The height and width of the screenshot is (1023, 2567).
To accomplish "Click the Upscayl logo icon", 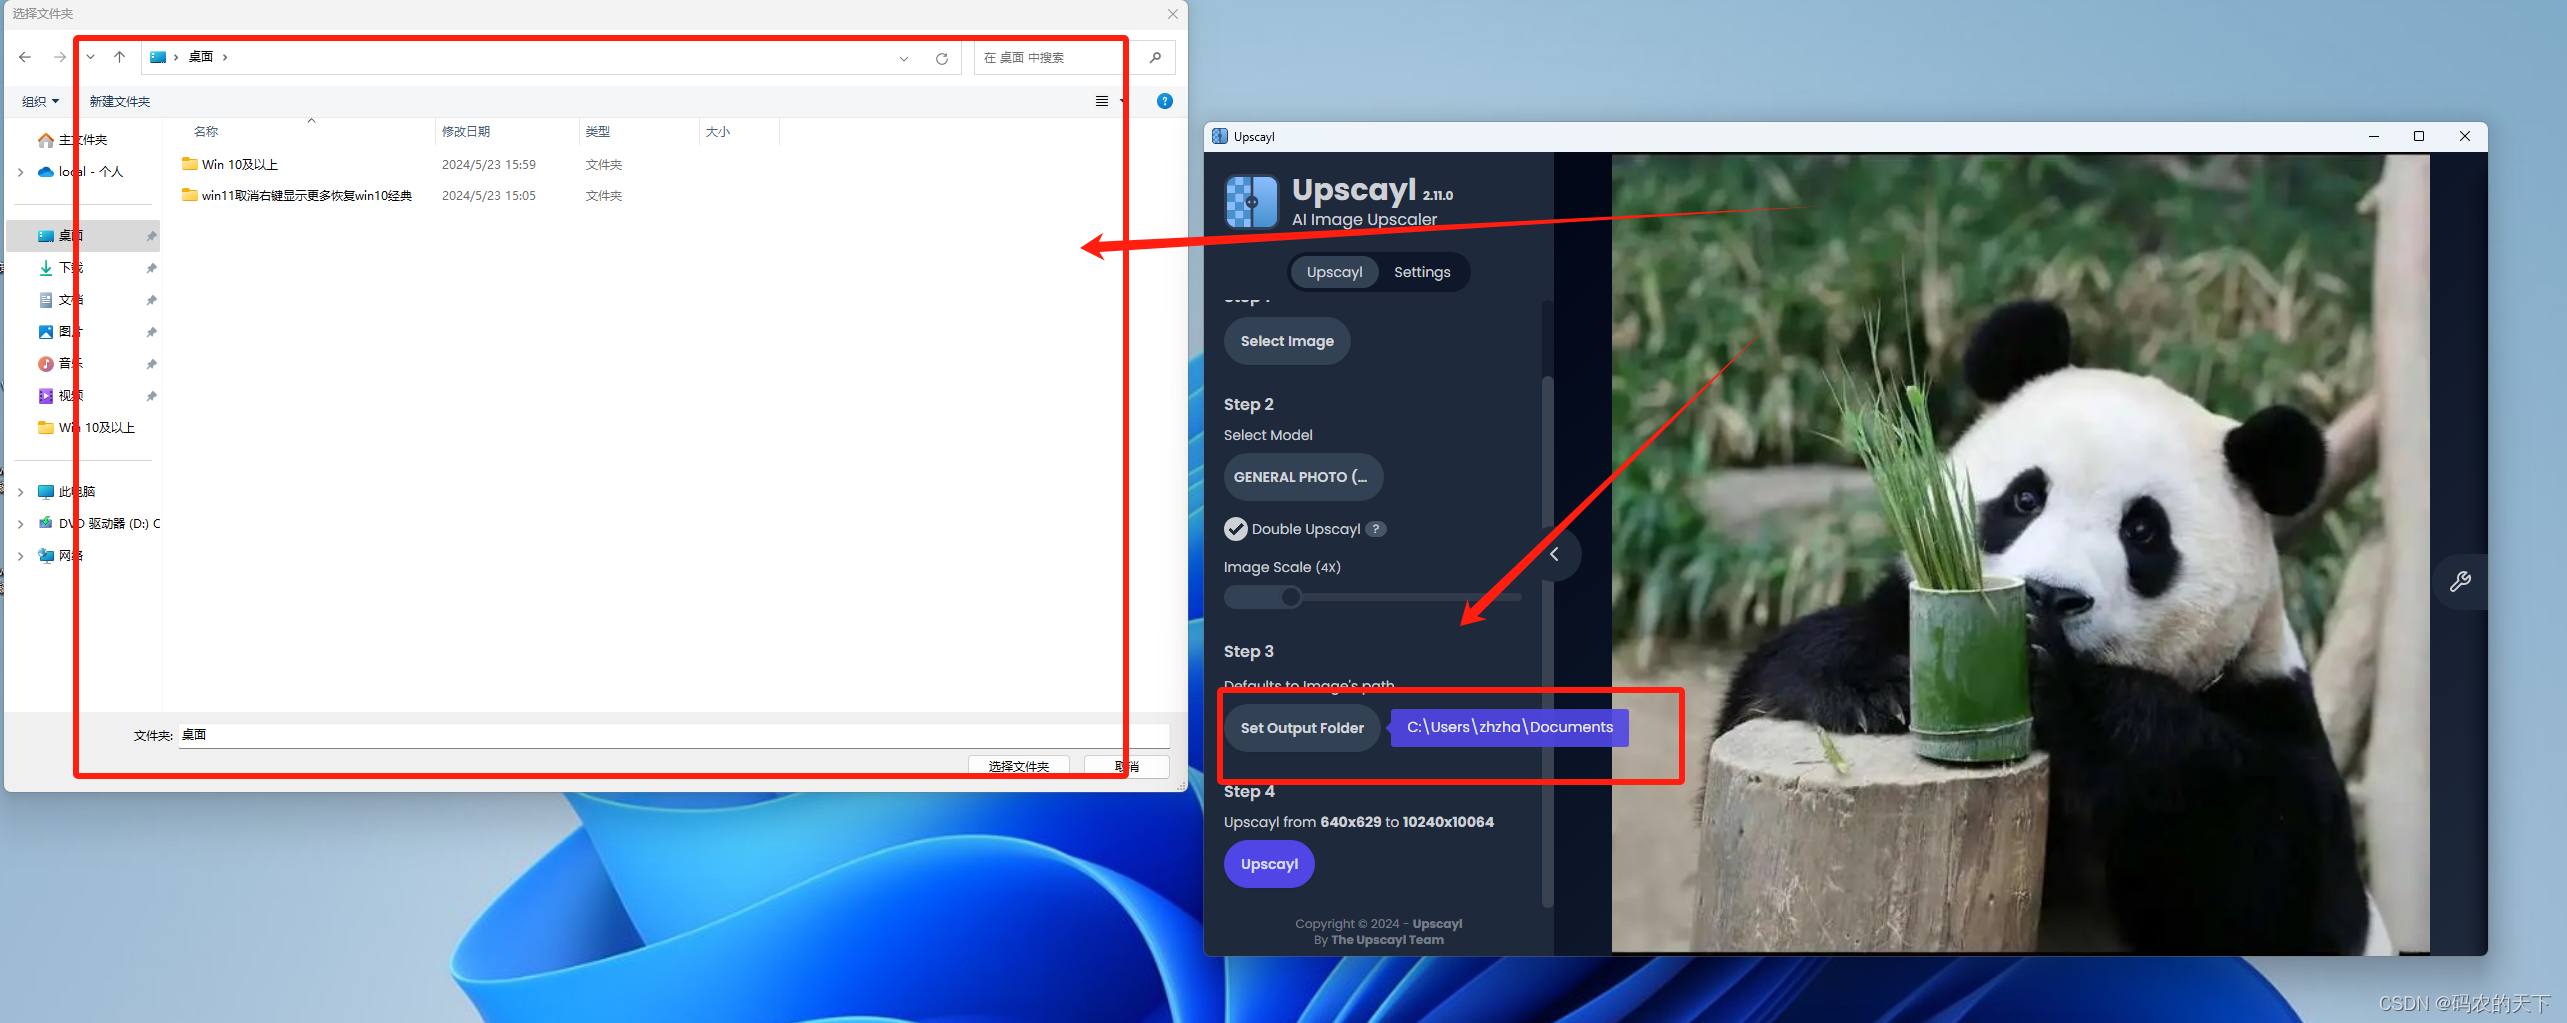I will coord(1251,202).
